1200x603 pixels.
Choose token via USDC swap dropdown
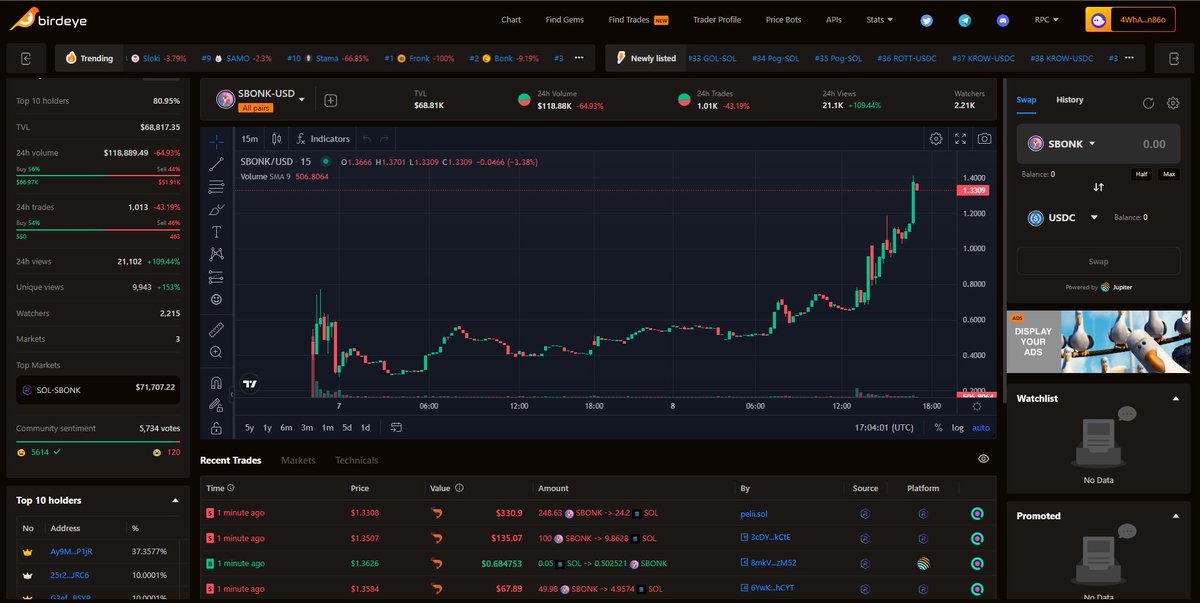point(1064,217)
